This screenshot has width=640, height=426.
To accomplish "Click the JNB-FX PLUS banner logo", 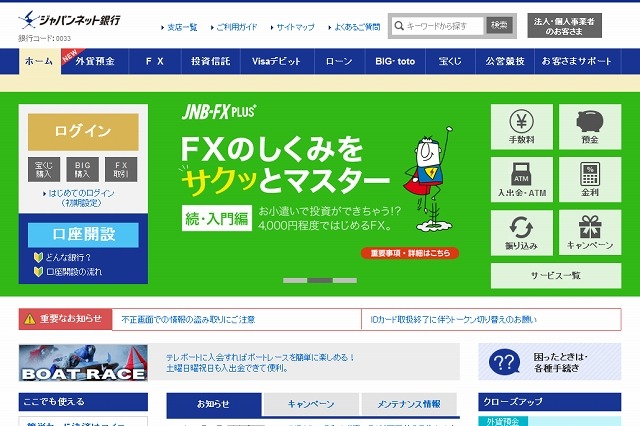I will click(x=219, y=112).
